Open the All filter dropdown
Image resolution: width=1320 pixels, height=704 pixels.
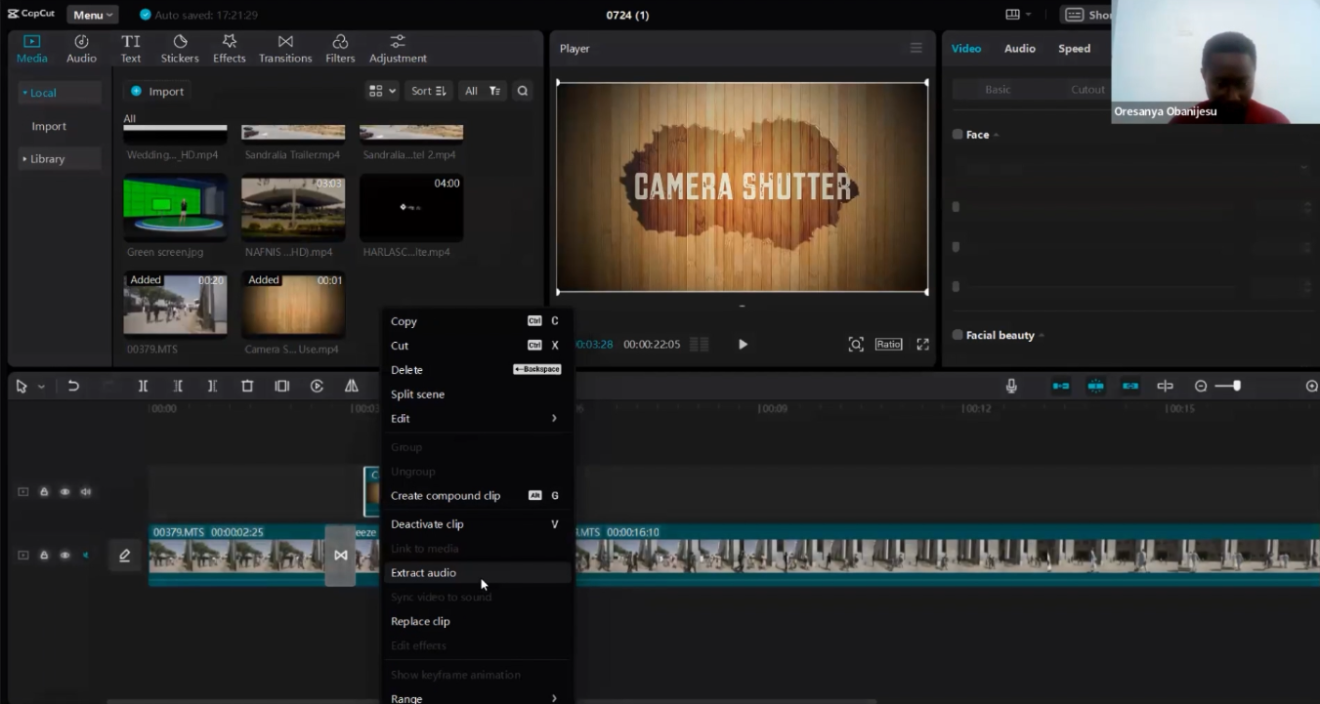click(483, 91)
